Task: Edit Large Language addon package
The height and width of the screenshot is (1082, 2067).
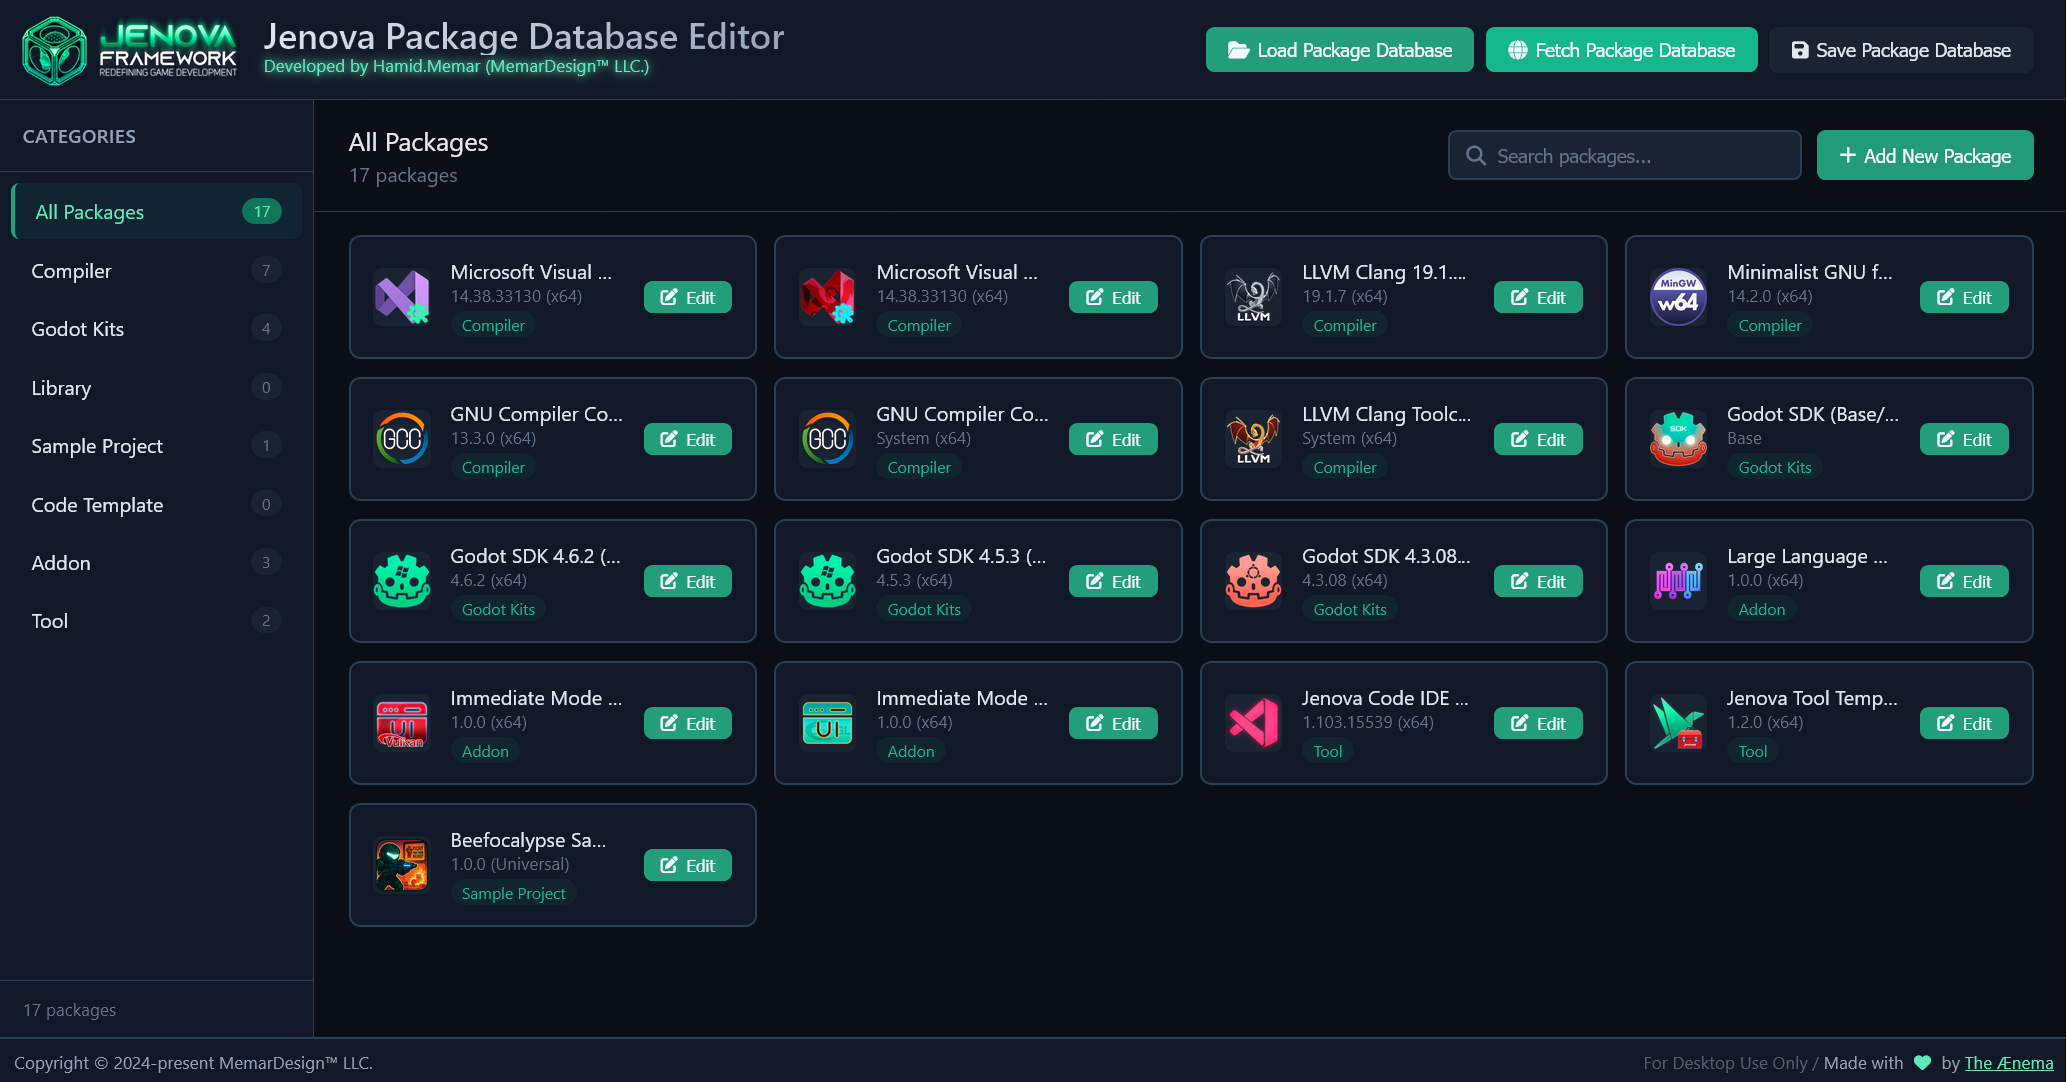Action: (1964, 581)
